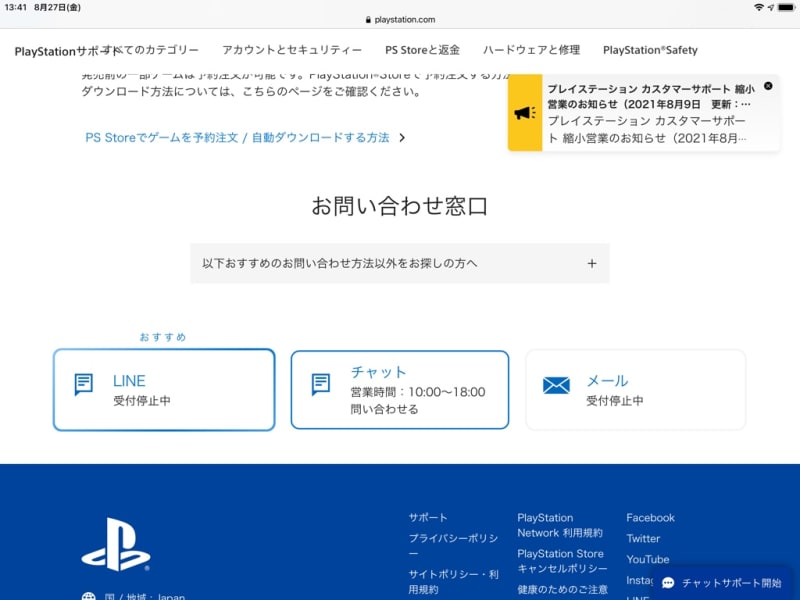Open プライバシーポリシー footer link
Screen dimensions: 800x600
point(453,545)
